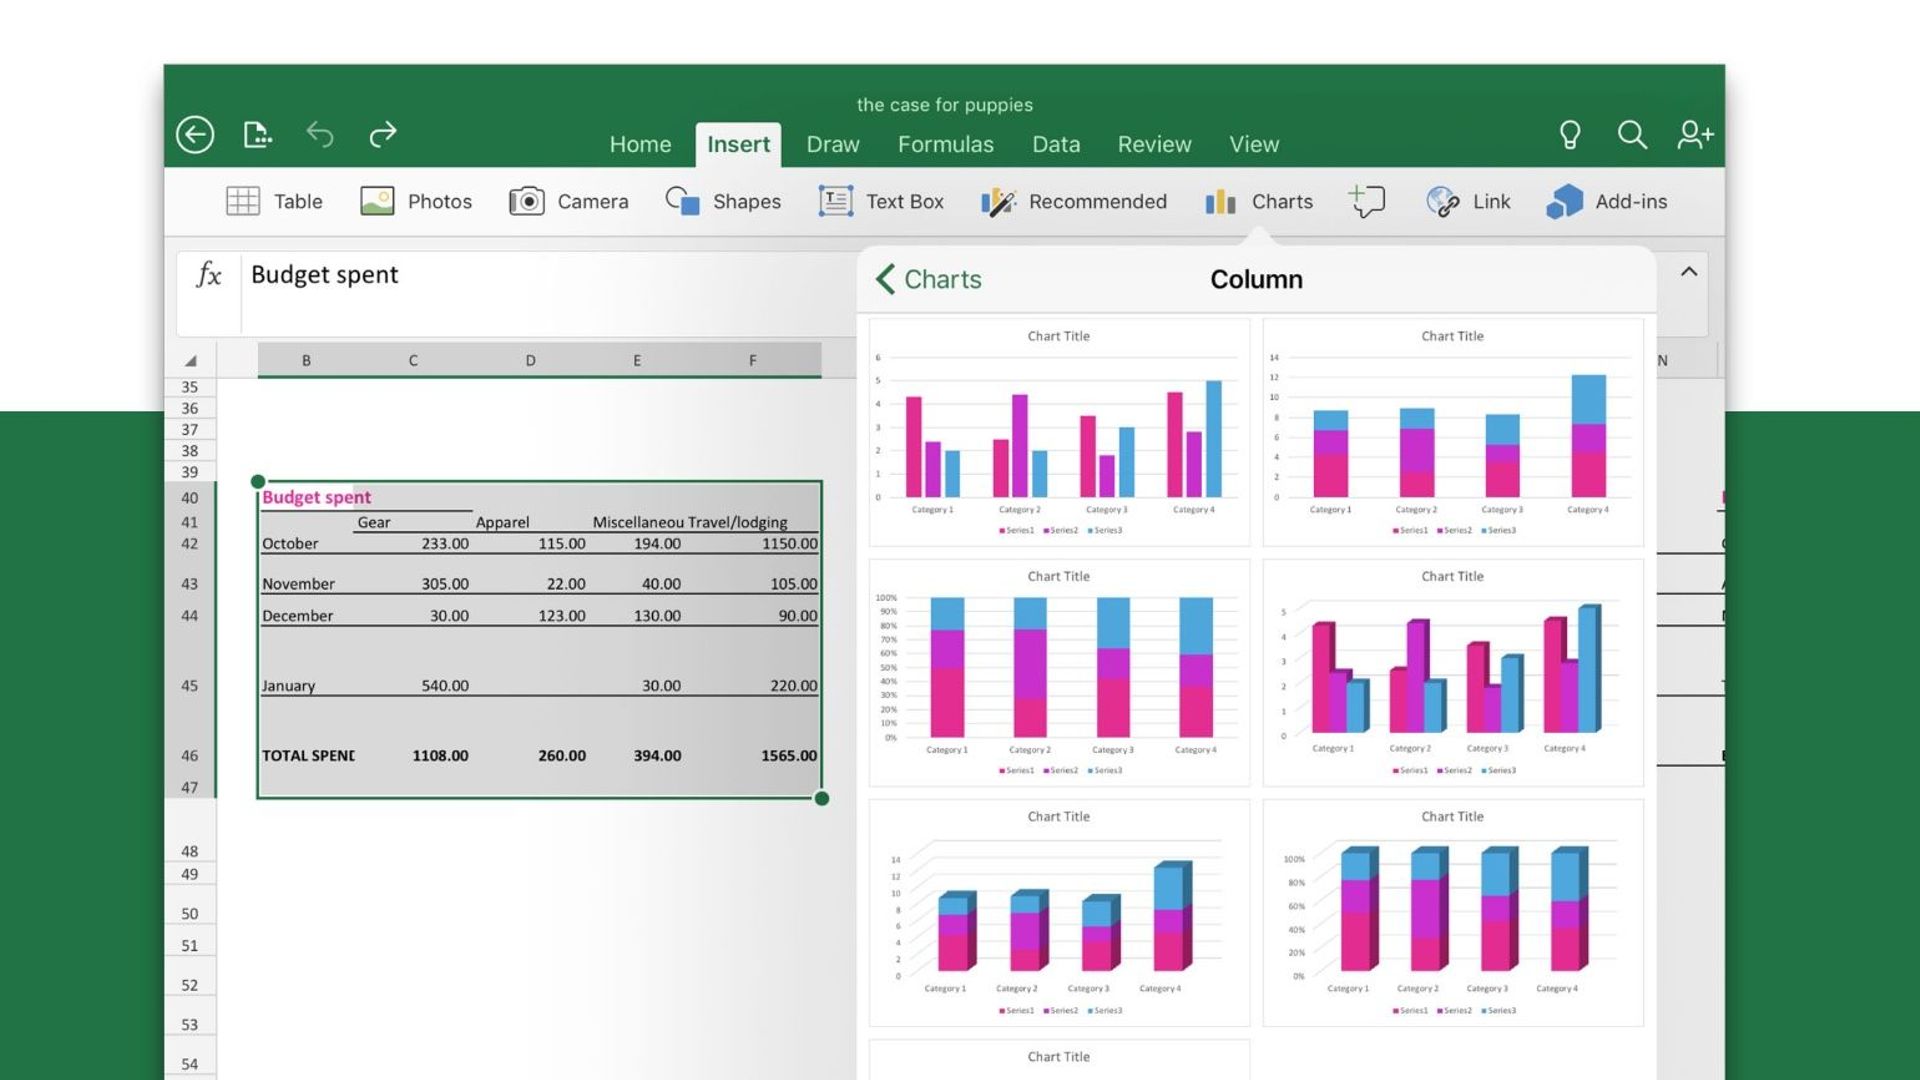Switch to the Formulas ribbon tab
The image size is (1920, 1080).
[x=945, y=144]
